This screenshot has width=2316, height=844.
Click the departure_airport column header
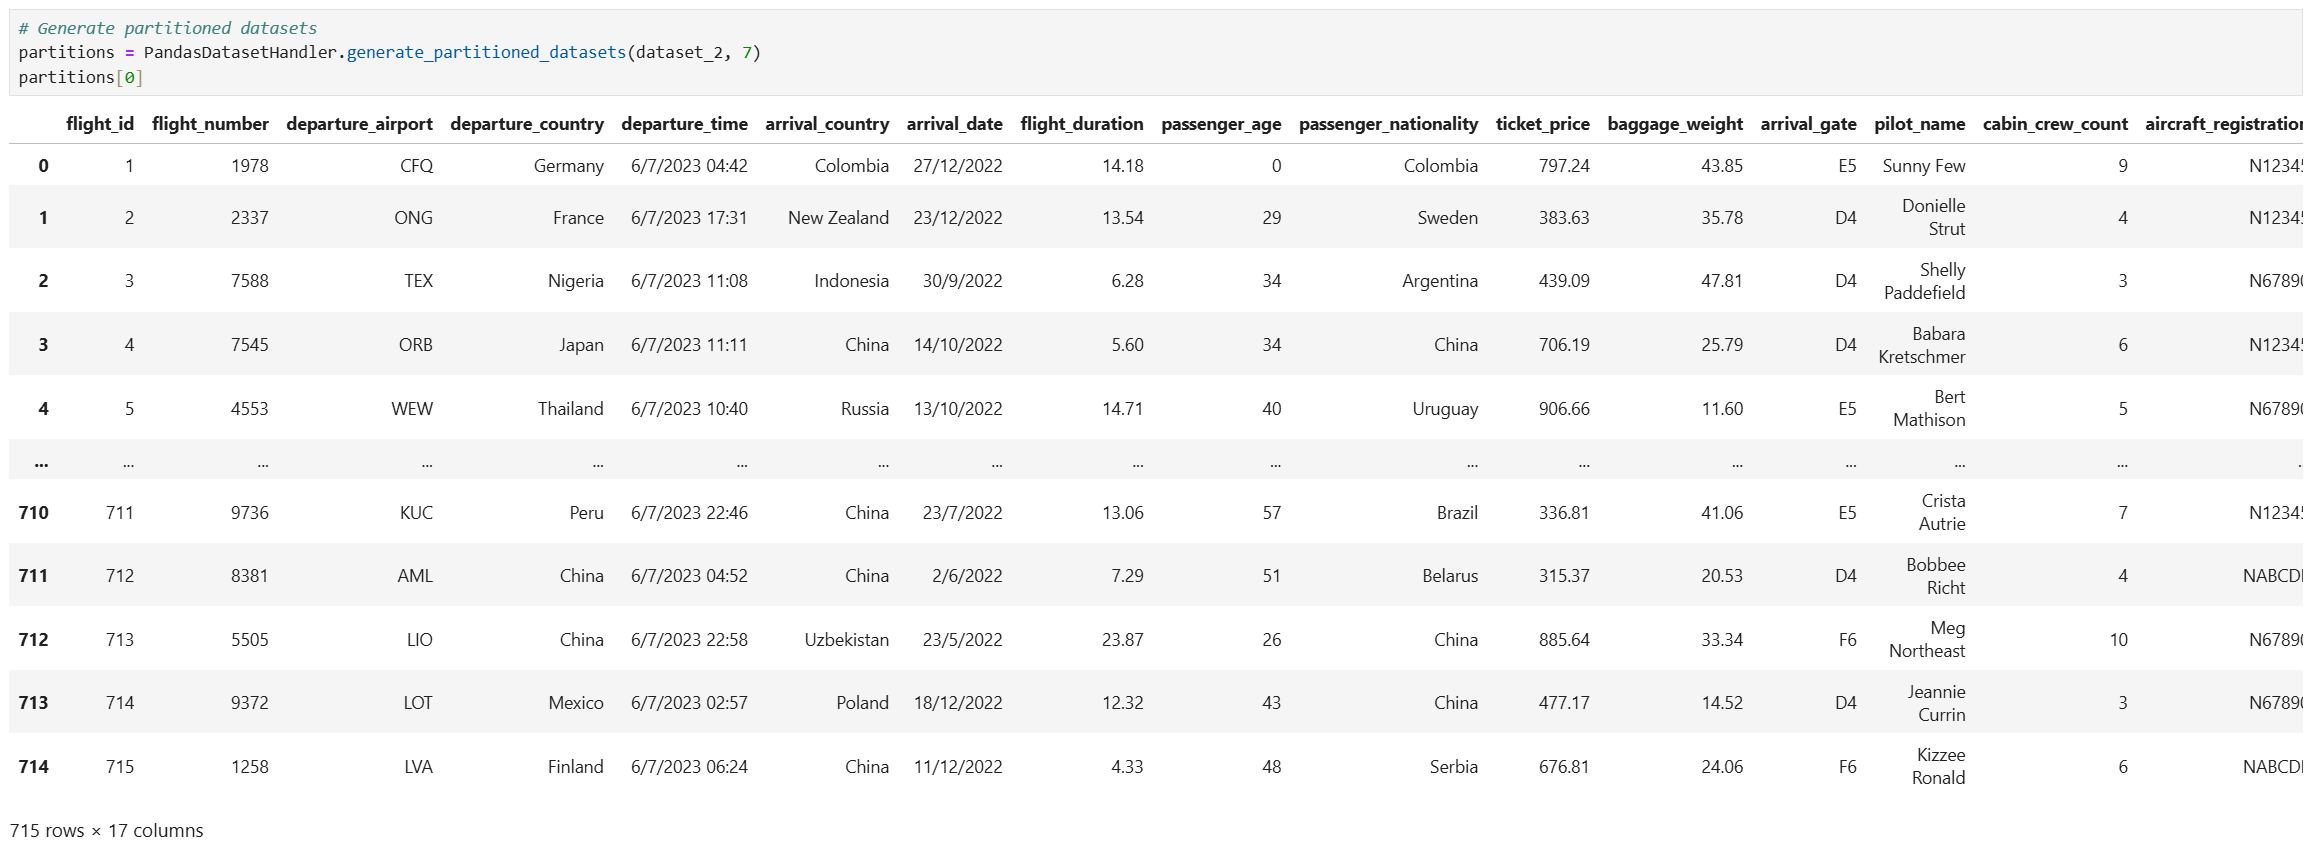tap(359, 124)
